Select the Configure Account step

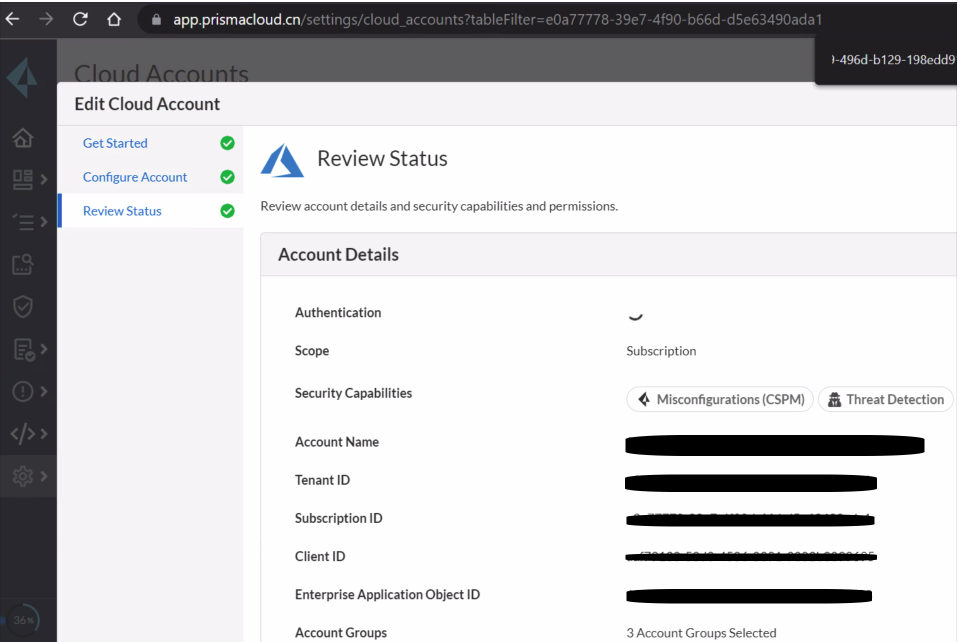(135, 177)
